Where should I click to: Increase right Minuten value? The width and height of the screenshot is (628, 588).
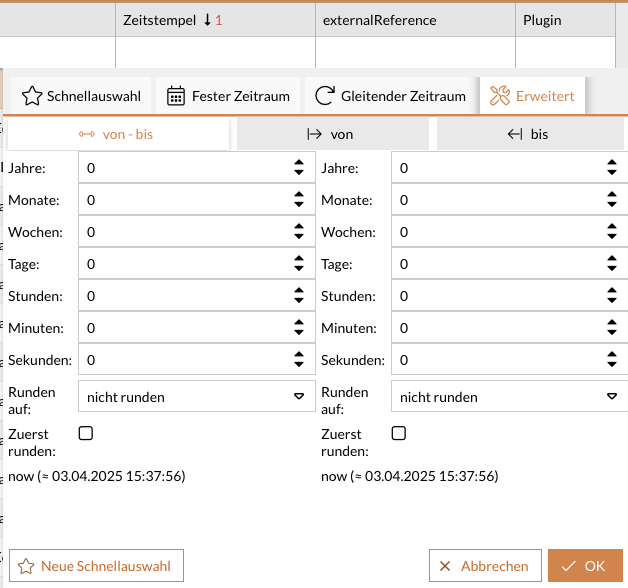coord(612,323)
